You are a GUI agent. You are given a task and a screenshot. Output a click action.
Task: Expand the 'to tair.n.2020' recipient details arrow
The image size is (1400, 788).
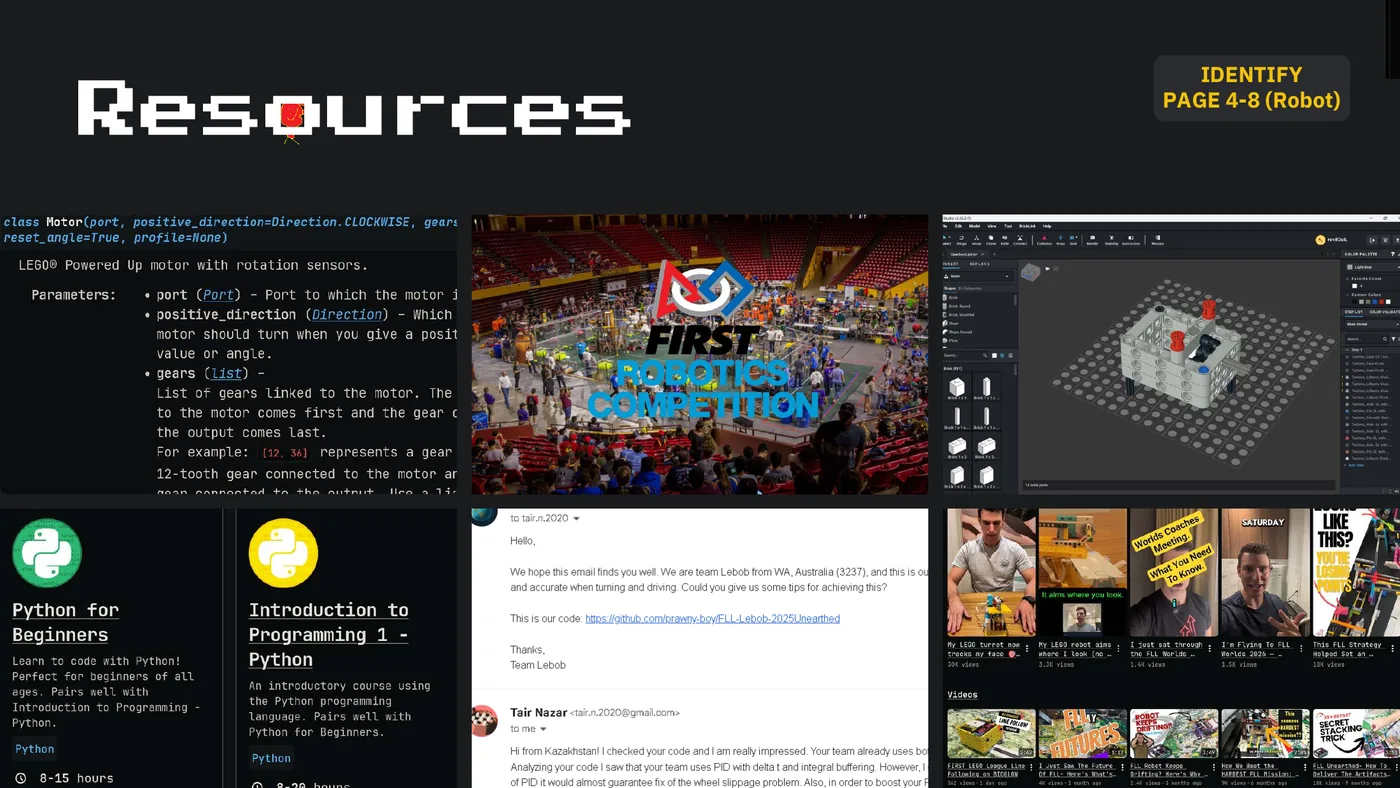[x=576, y=519]
